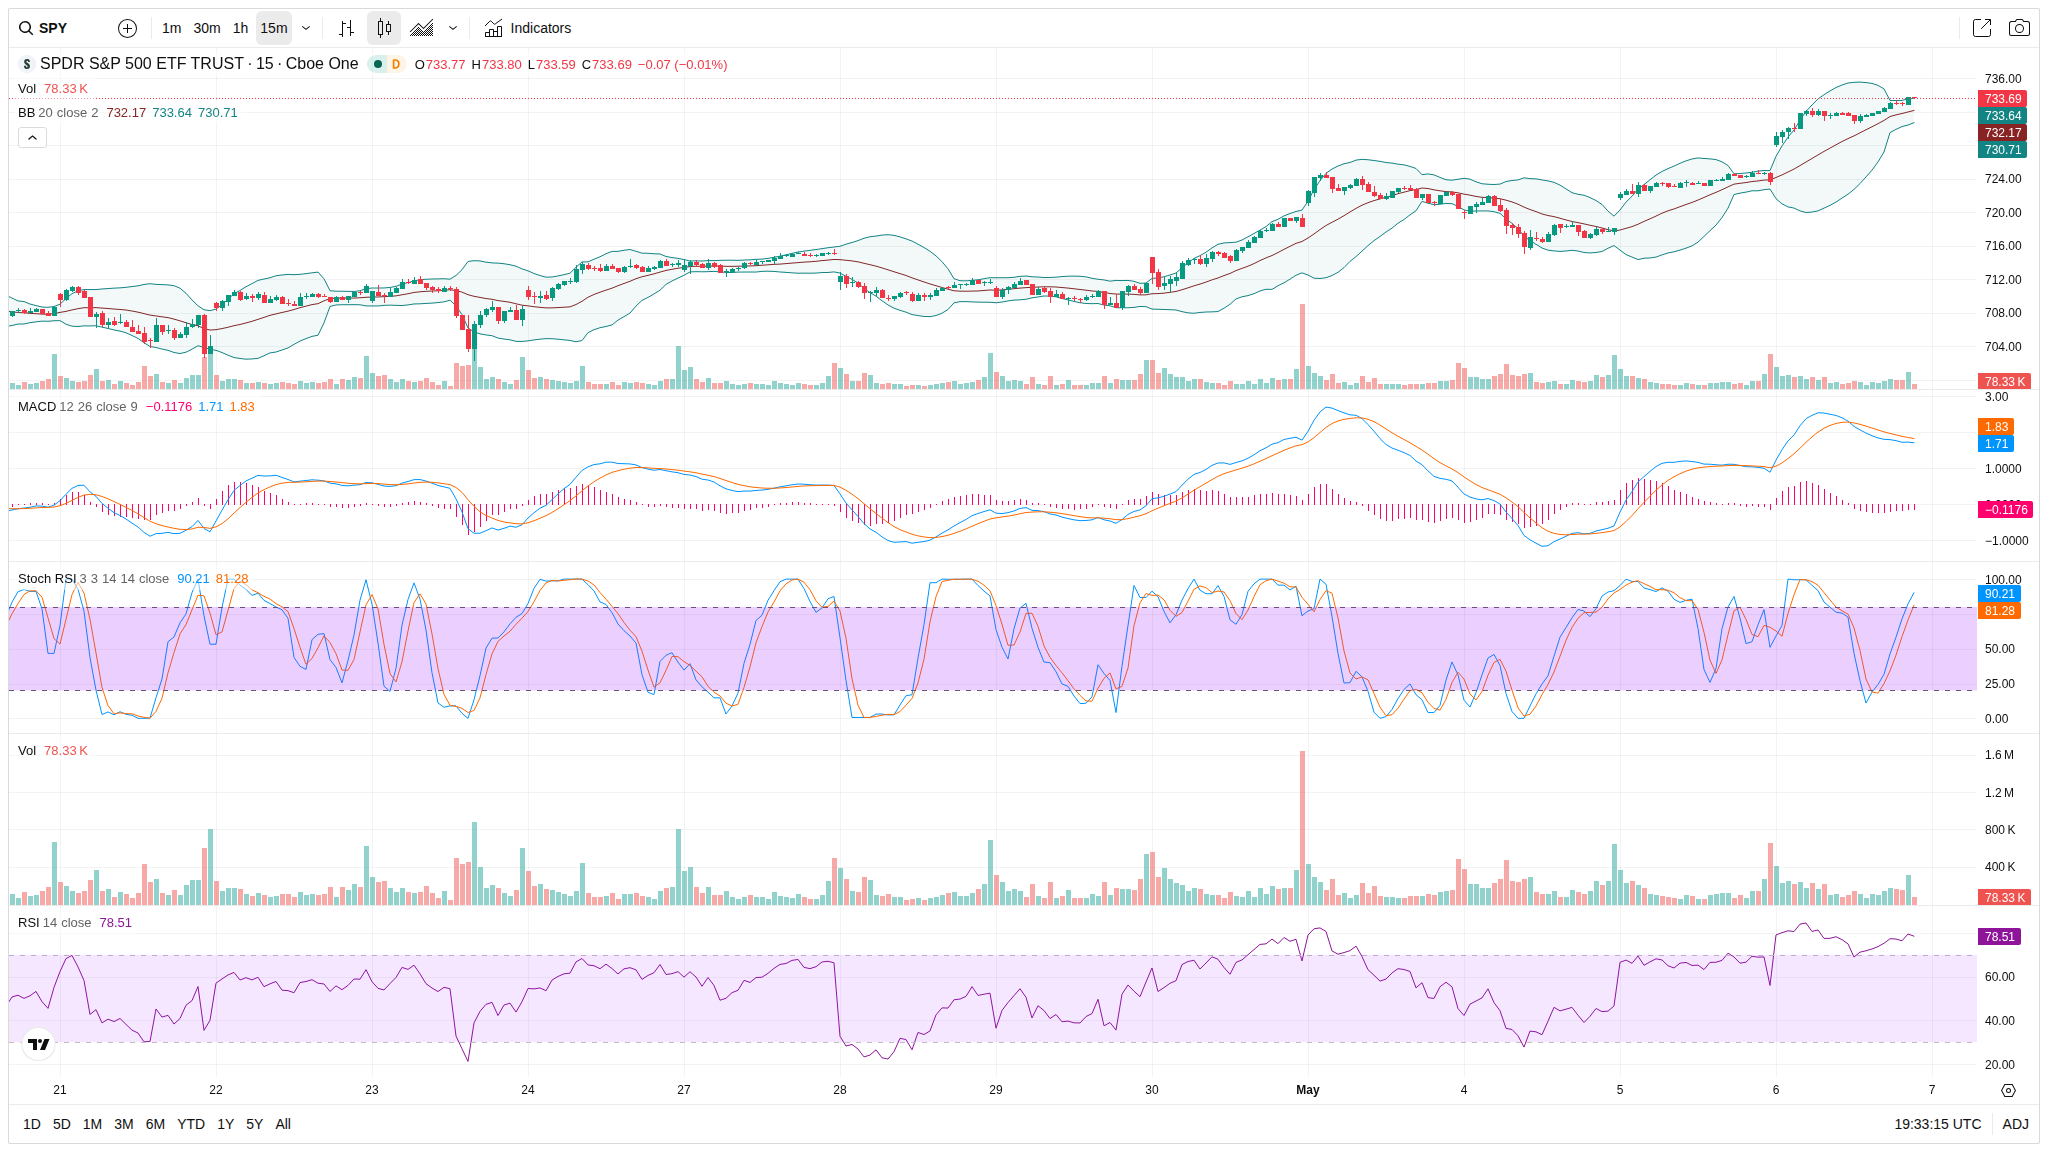
Task: Select the YTD date range
Action: click(x=191, y=1124)
